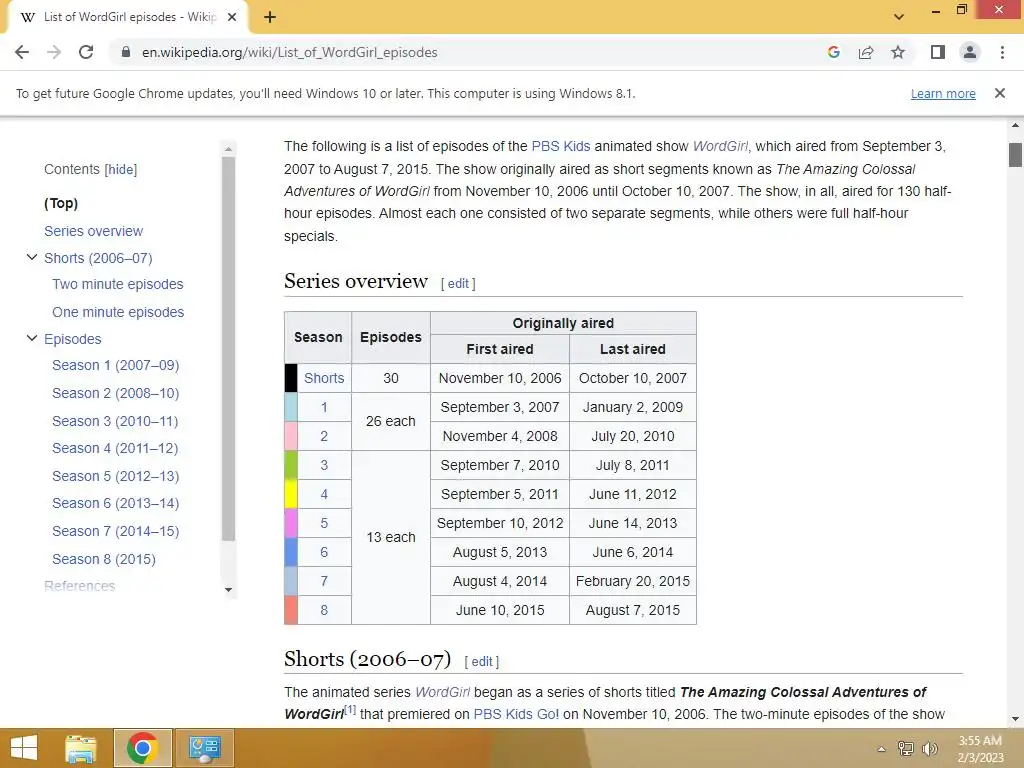1024x768 pixels.
Task: Open the Chrome side panel
Action: pyautogui.click(x=938, y=52)
